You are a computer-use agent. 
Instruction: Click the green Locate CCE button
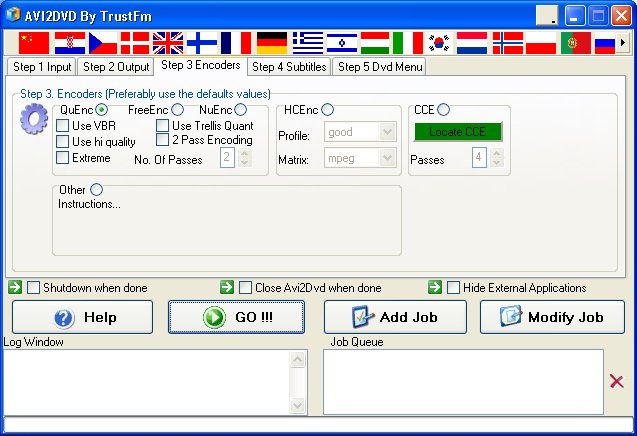pos(458,132)
